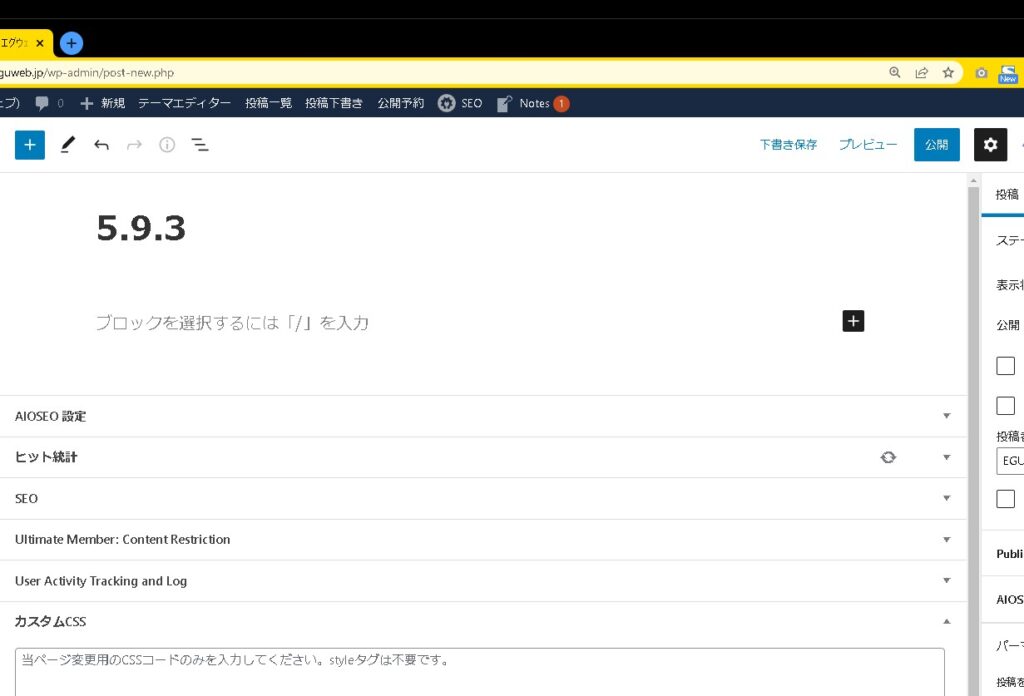Expand the AIOSEO 設定 panel
The width and height of the screenshot is (1024, 696).
pyautogui.click(x=946, y=416)
